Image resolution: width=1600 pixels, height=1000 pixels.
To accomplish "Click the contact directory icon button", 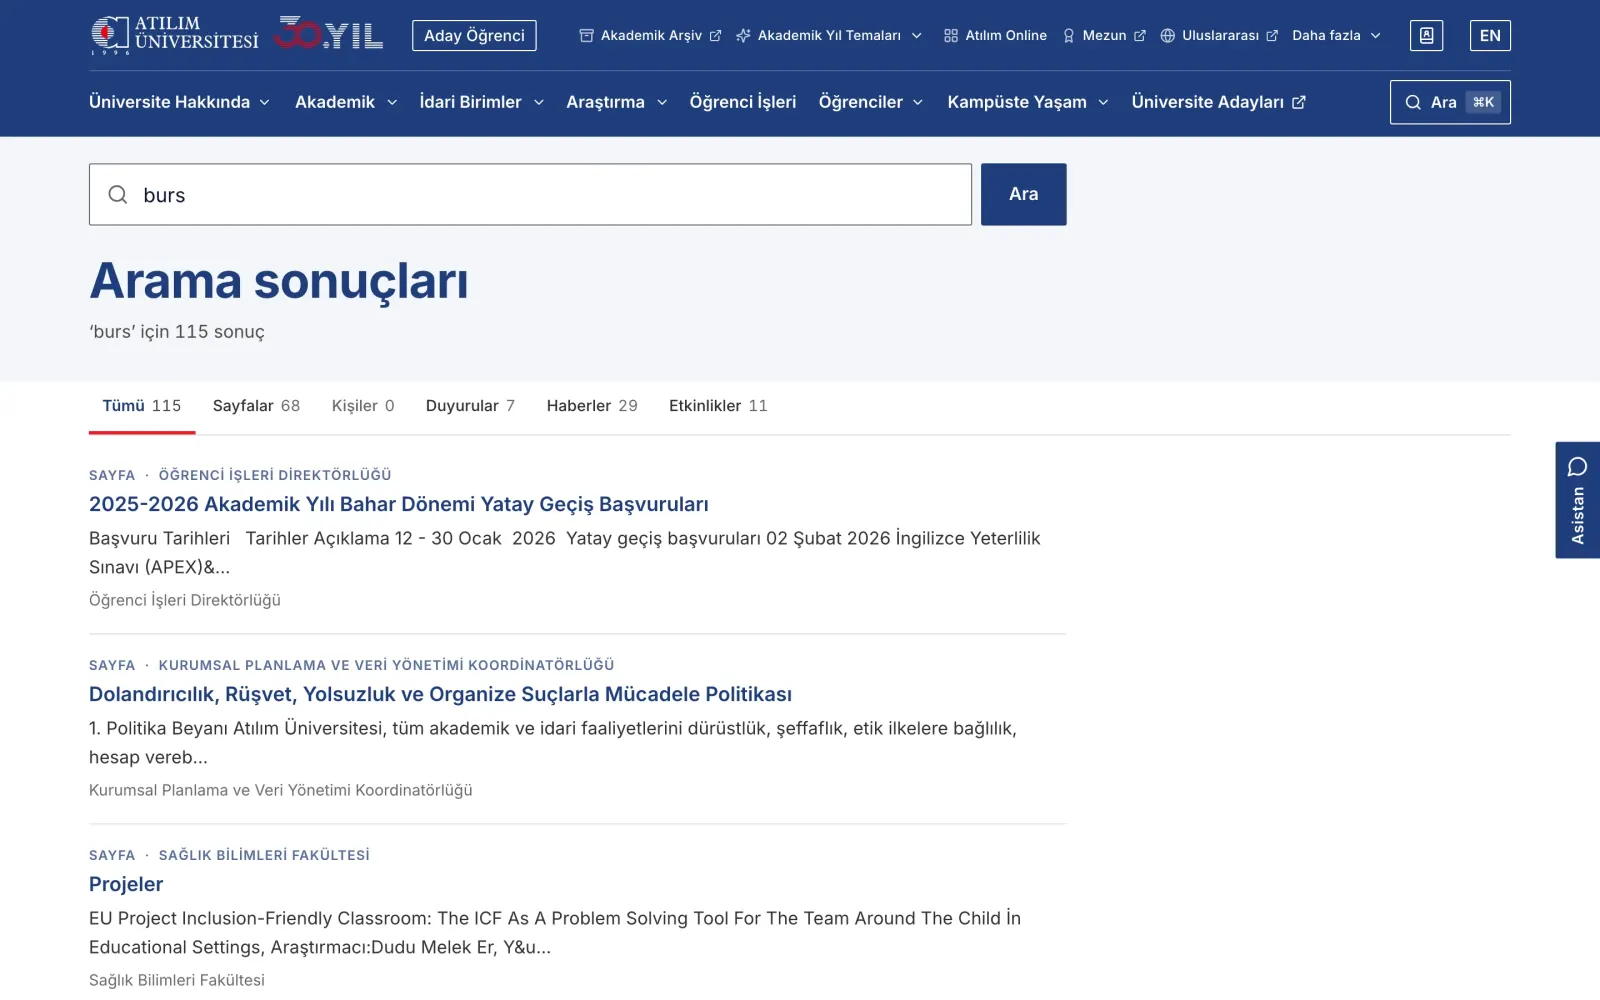I will pyautogui.click(x=1426, y=35).
